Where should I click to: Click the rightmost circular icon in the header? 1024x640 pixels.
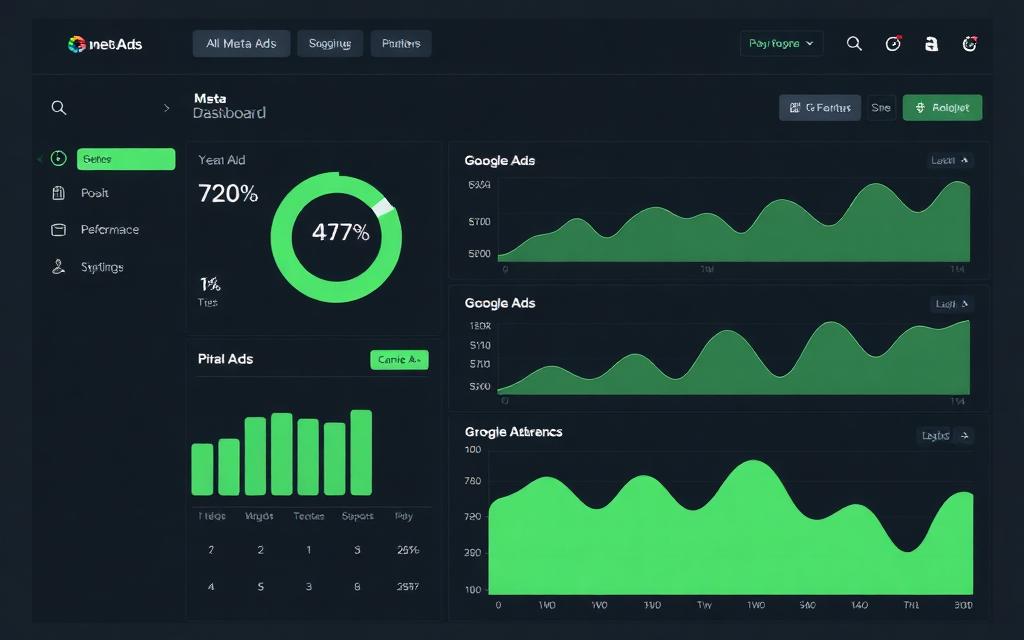tap(969, 44)
